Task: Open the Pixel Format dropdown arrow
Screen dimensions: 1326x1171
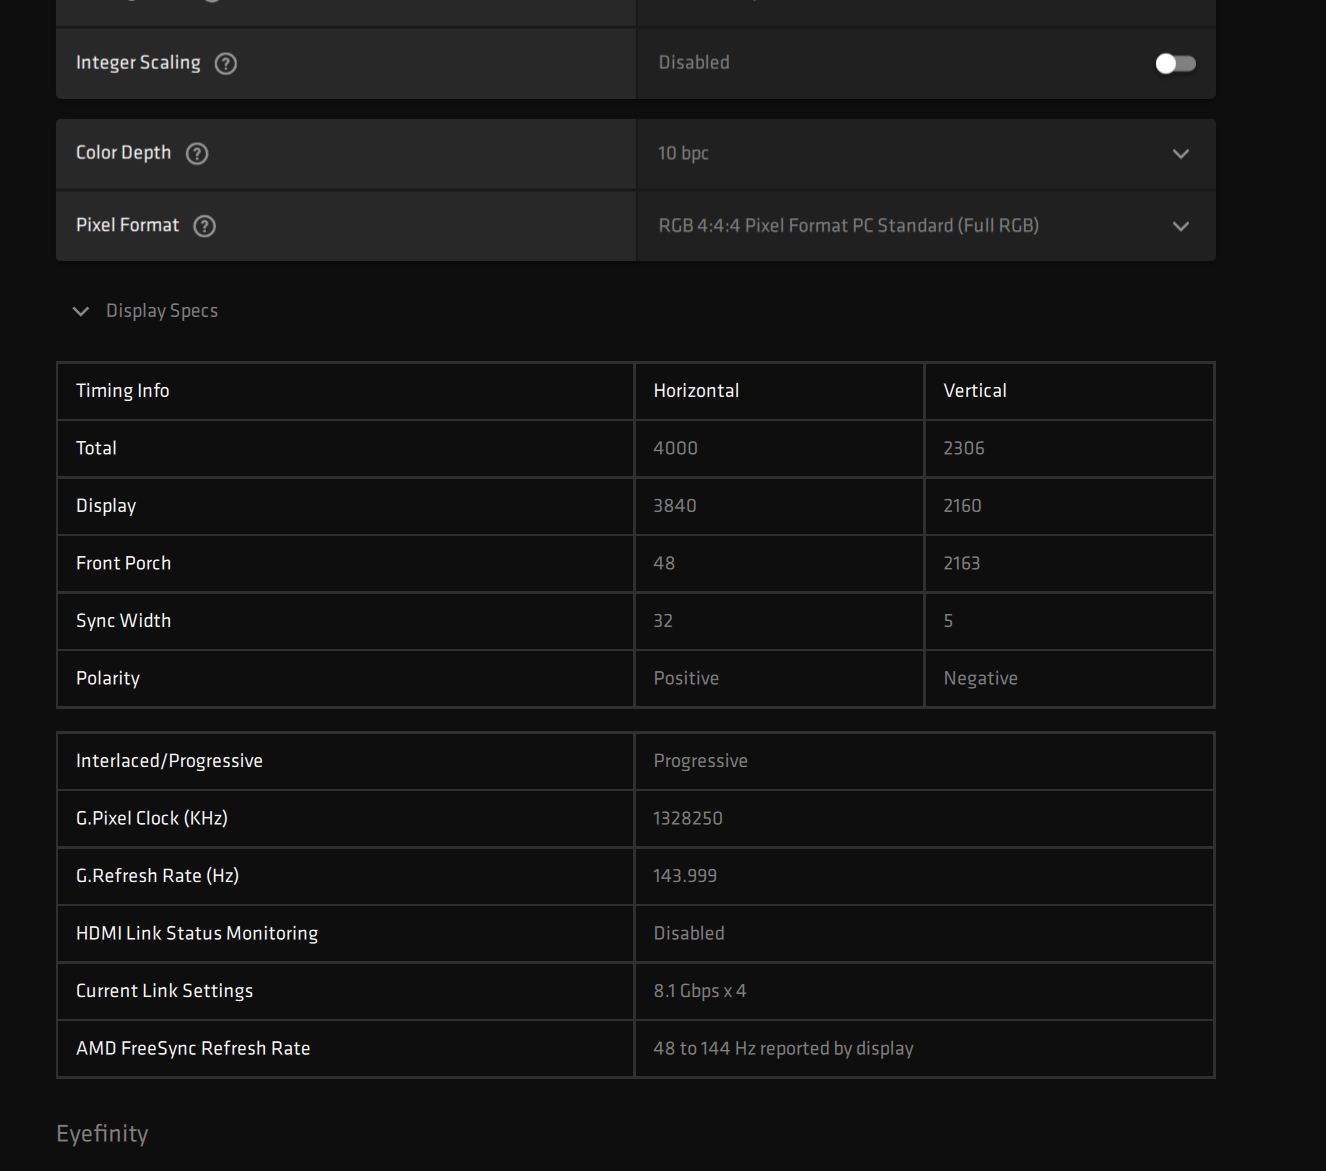Action: click(1181, 226)
